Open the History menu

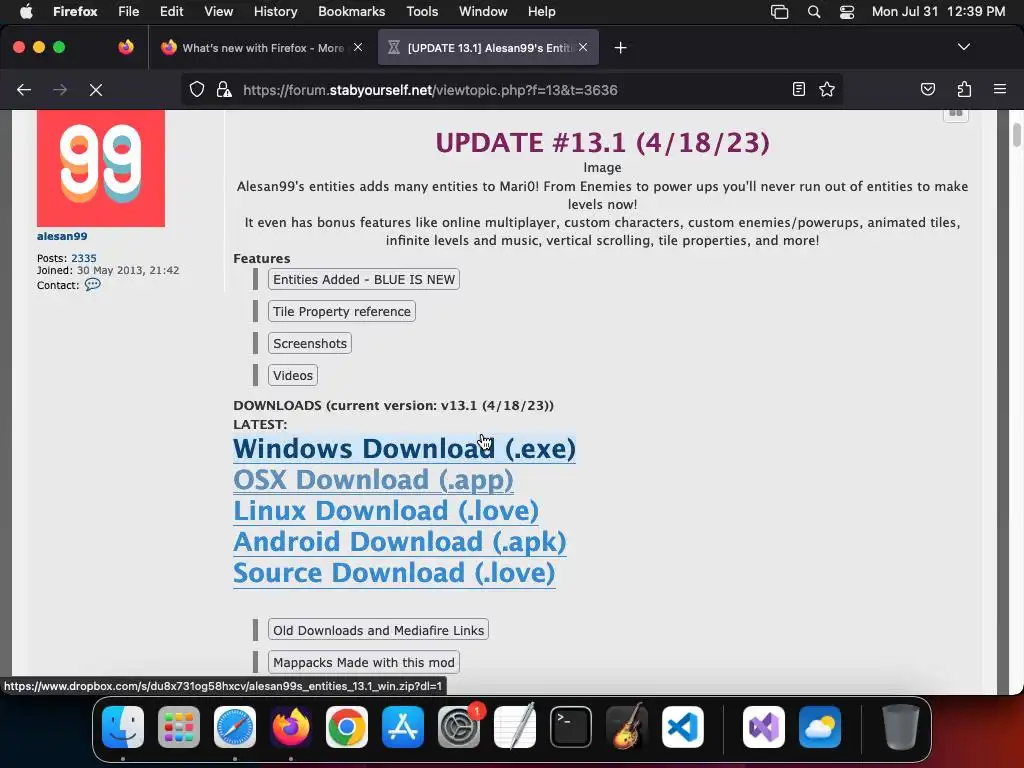point(276,12)
